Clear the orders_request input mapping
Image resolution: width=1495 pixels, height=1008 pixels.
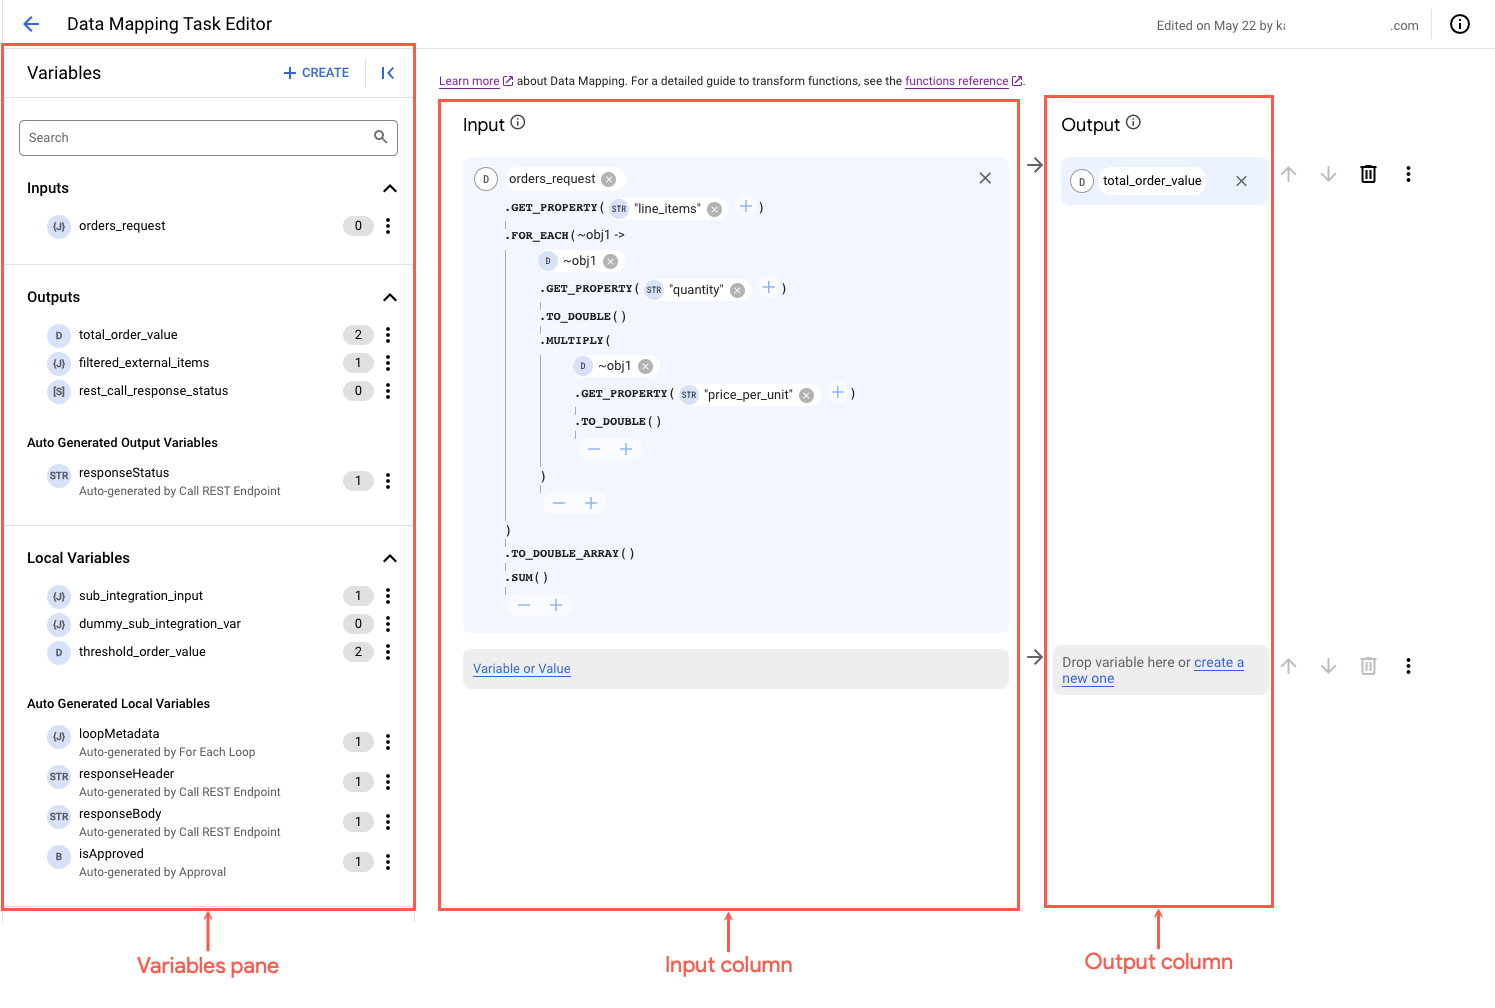tap(985, 177)
